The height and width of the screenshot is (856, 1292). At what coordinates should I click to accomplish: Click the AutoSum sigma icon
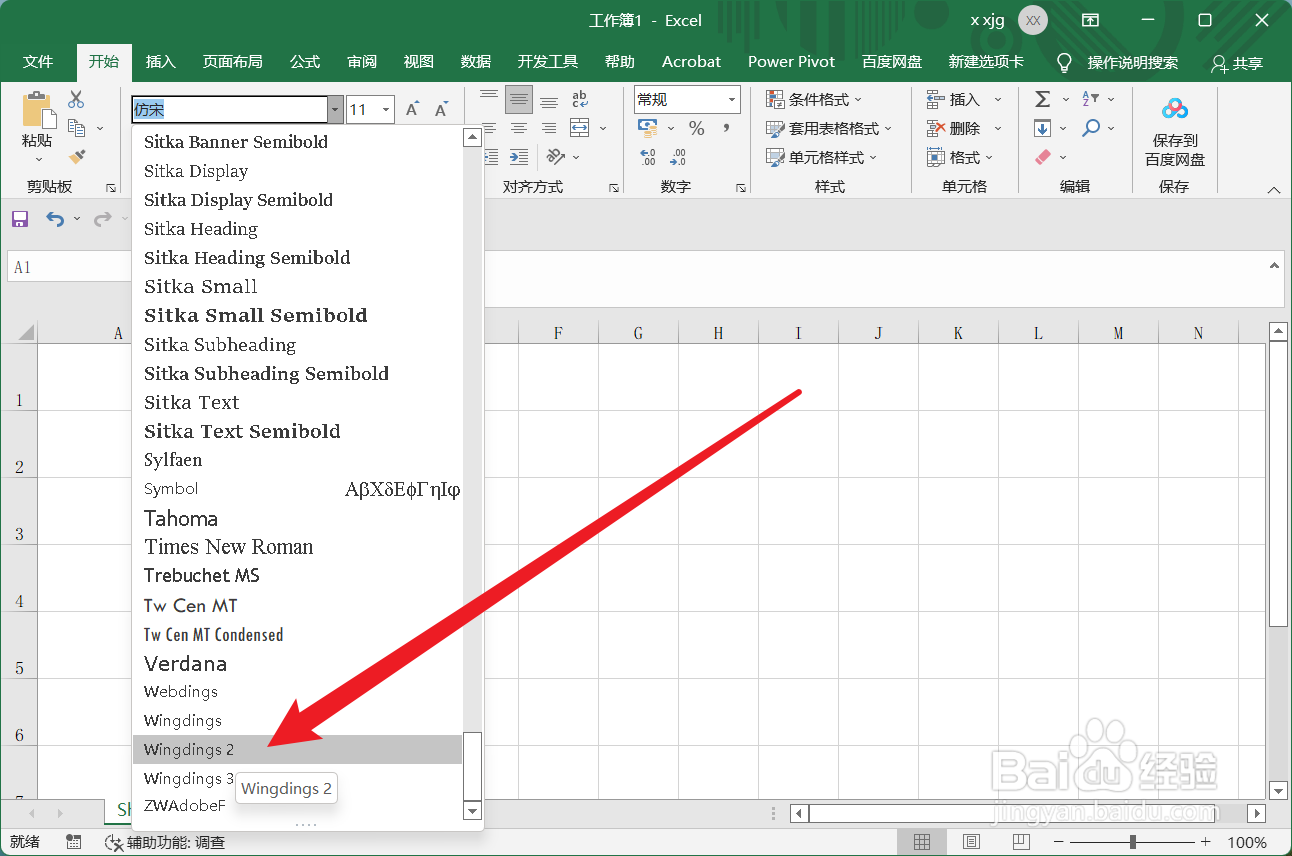pos(1042,99)
